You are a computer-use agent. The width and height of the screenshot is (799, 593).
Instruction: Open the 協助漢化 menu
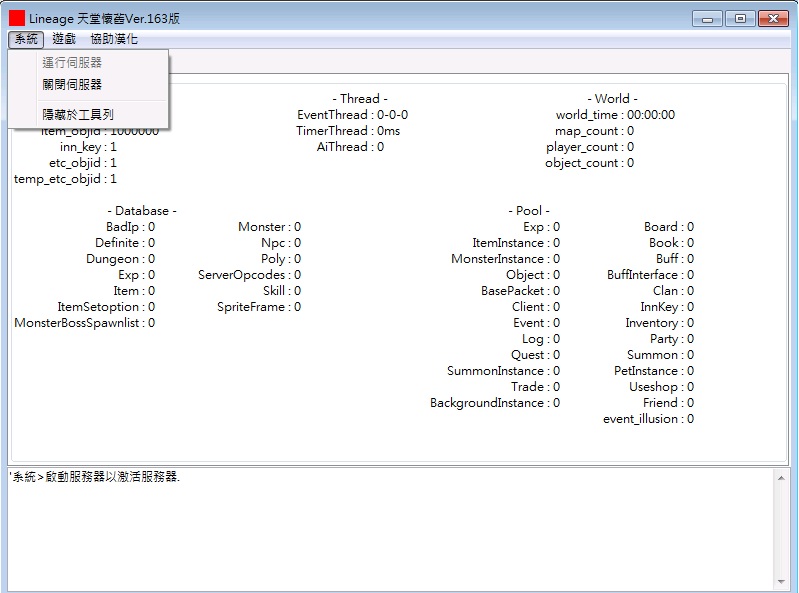pos(114,39)
